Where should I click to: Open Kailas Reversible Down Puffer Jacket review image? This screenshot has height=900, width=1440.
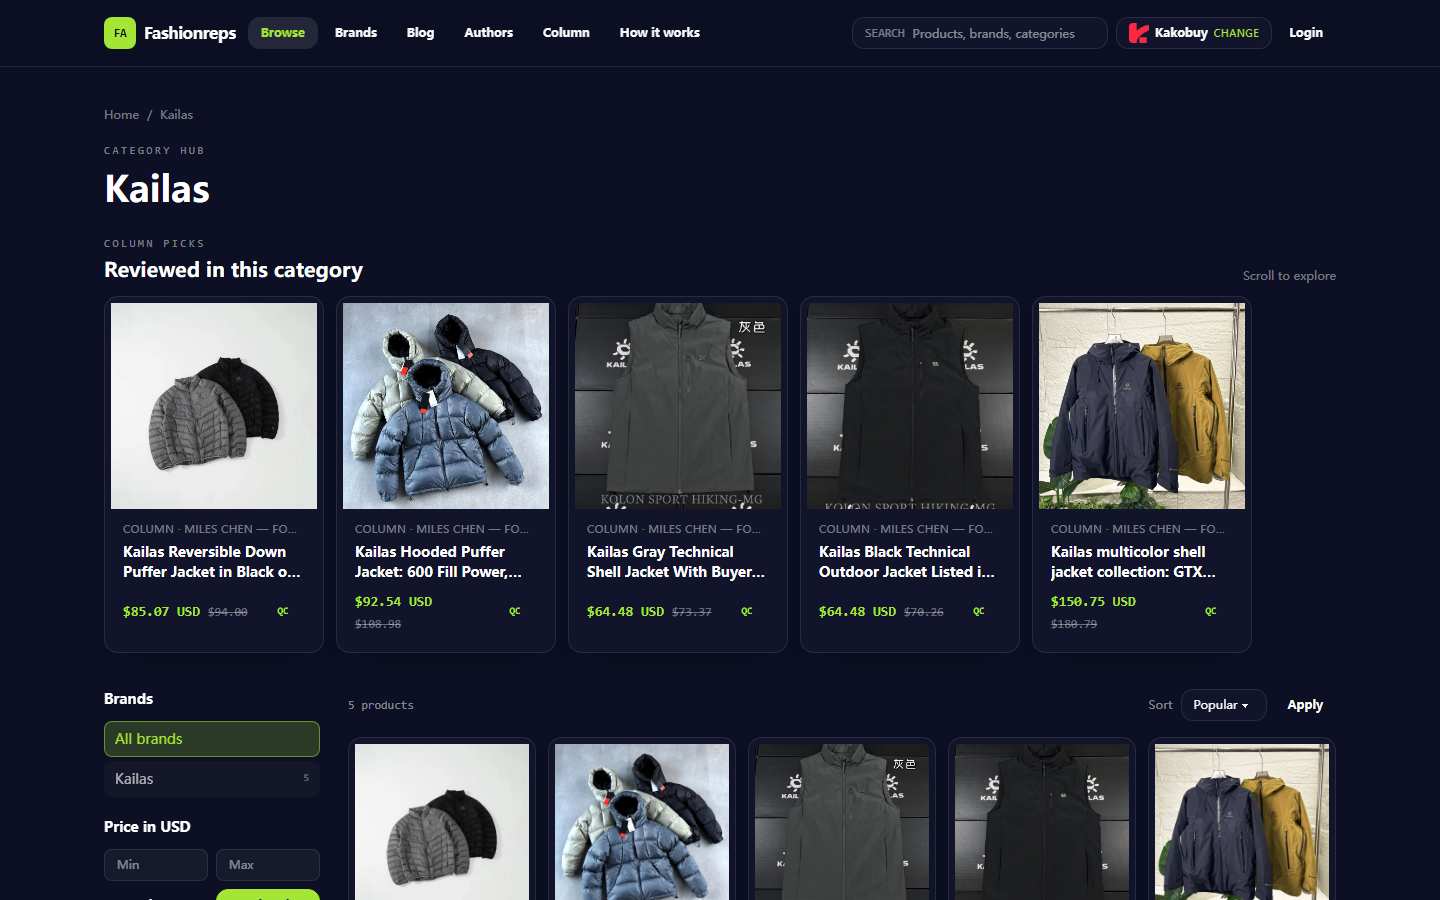coord(214,406)
